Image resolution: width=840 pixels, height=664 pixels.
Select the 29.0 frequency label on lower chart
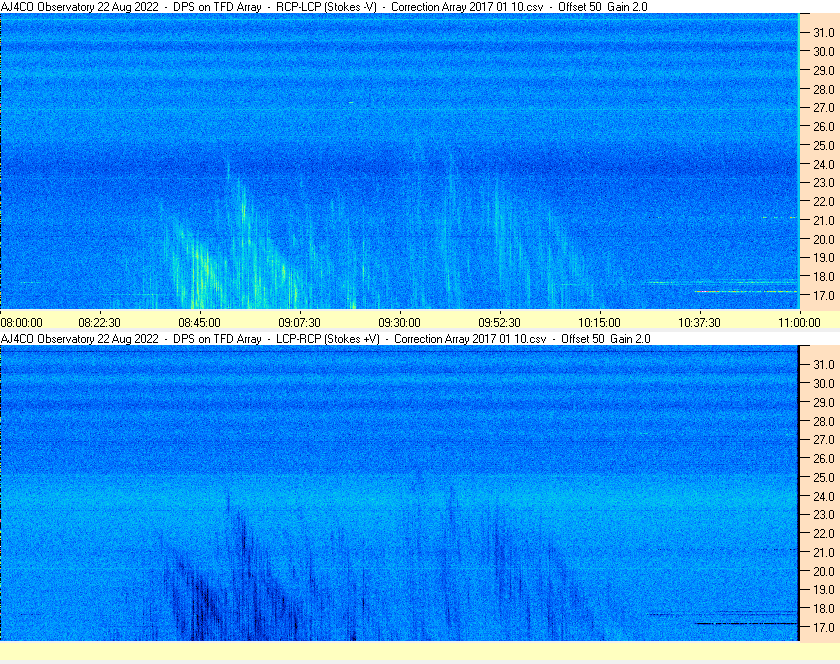click(x=824, y=402)
